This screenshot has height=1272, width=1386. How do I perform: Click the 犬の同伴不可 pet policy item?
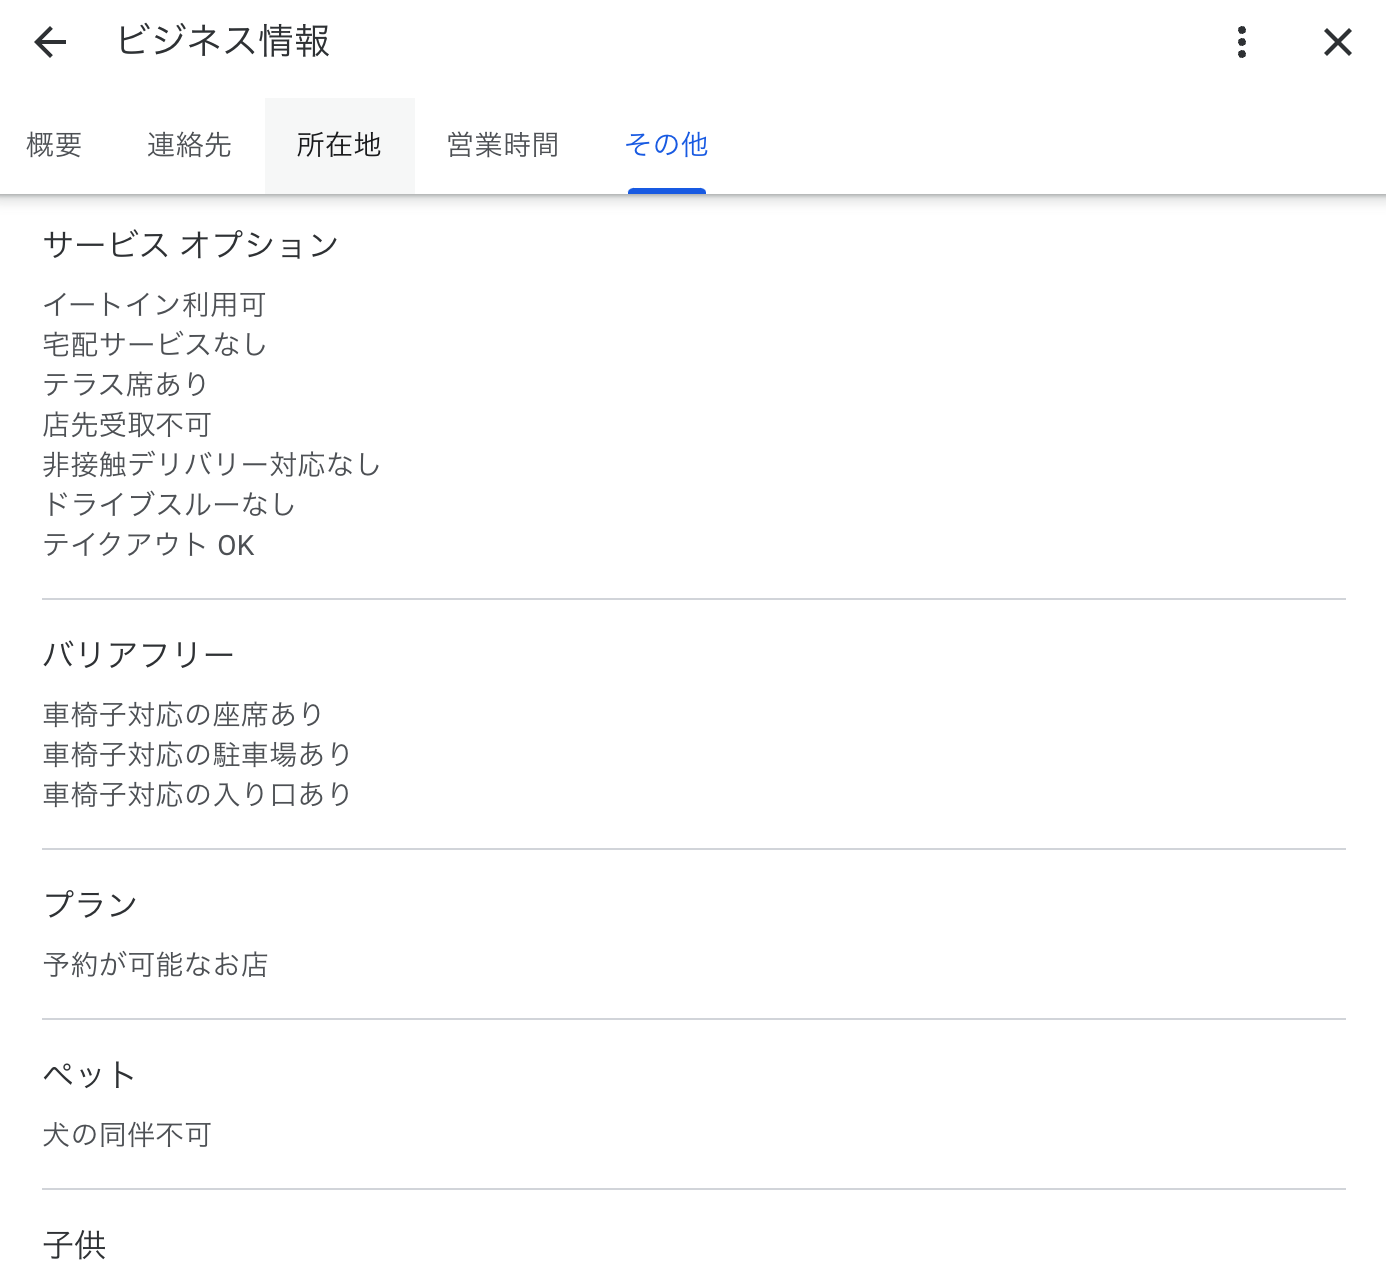pos(125,1134)
